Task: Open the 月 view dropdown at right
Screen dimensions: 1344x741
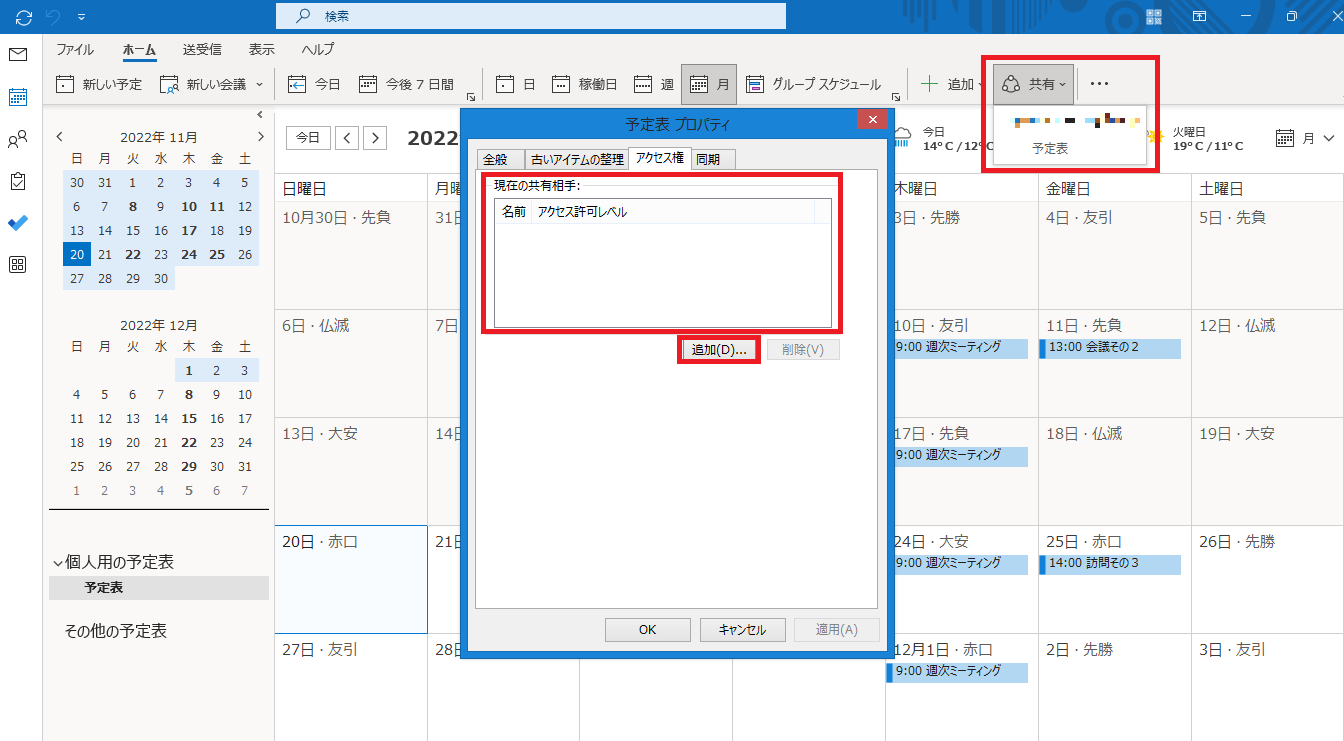Action: click(x=1306, y=139)
